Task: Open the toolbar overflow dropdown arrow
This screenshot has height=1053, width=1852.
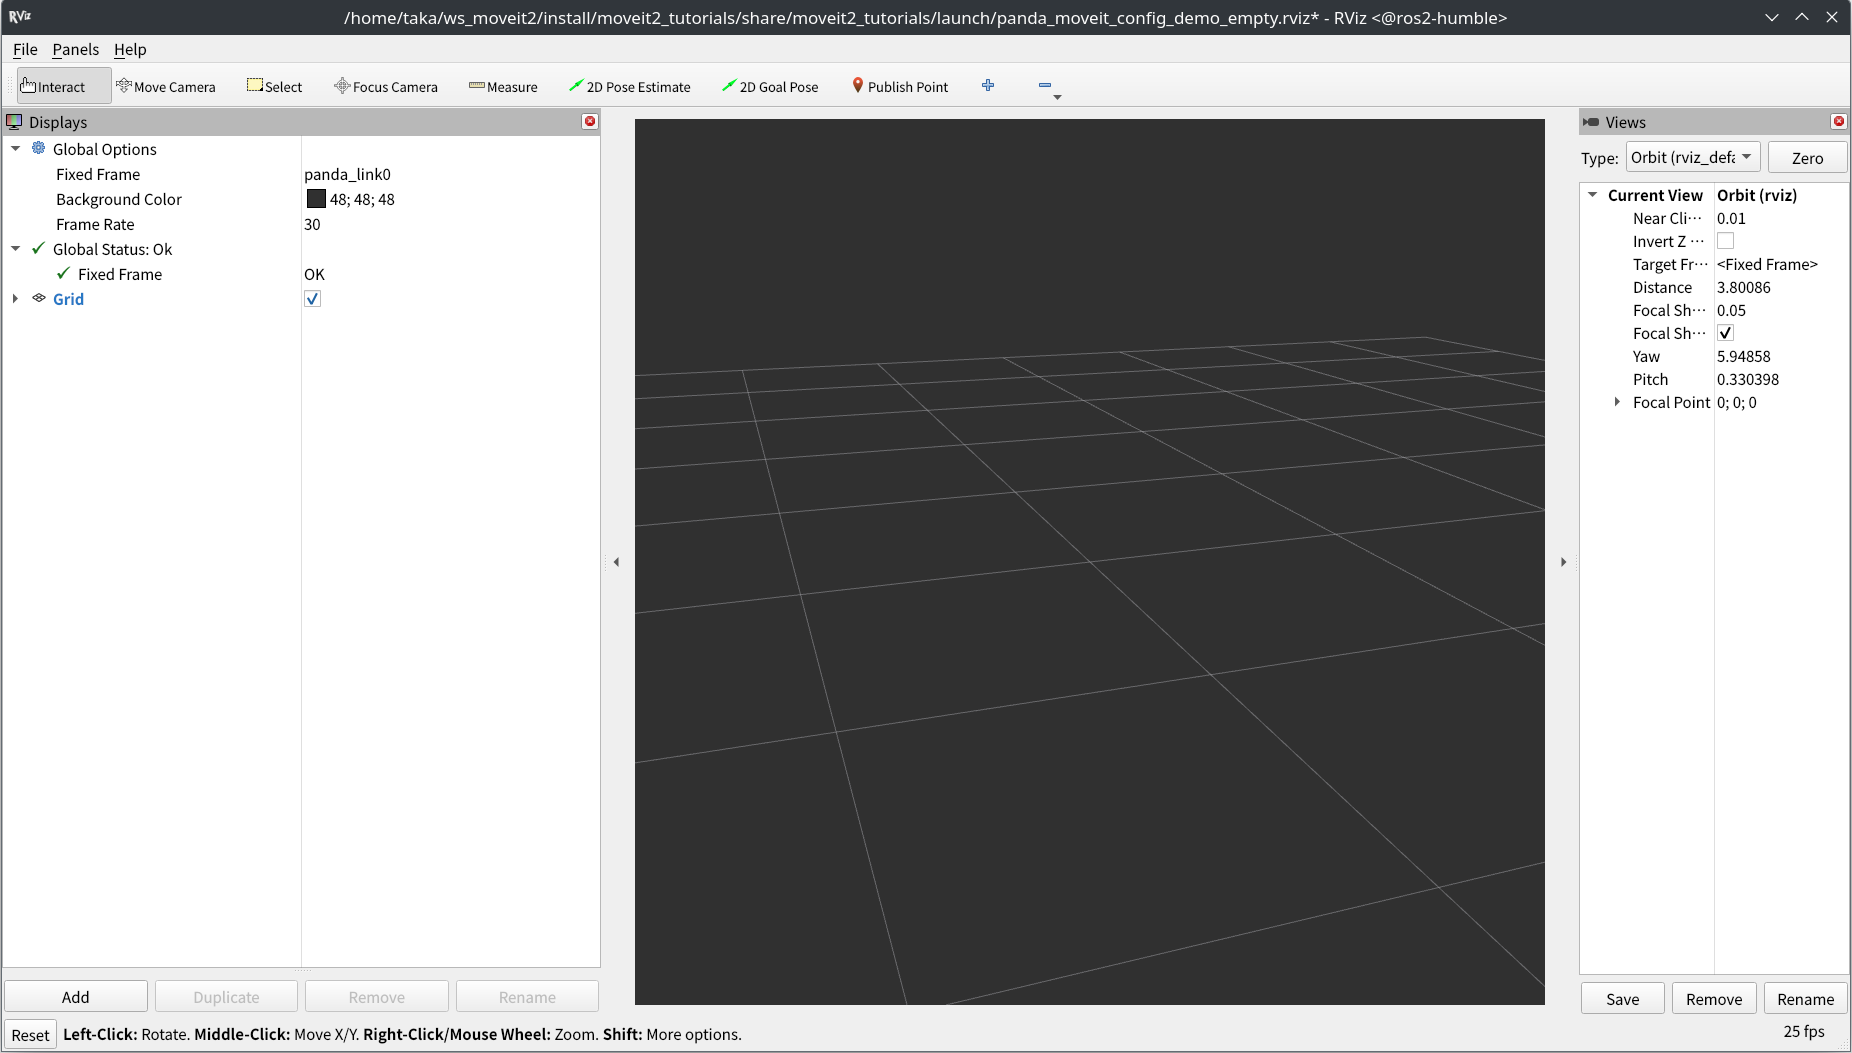Action: pos(1057,97)
